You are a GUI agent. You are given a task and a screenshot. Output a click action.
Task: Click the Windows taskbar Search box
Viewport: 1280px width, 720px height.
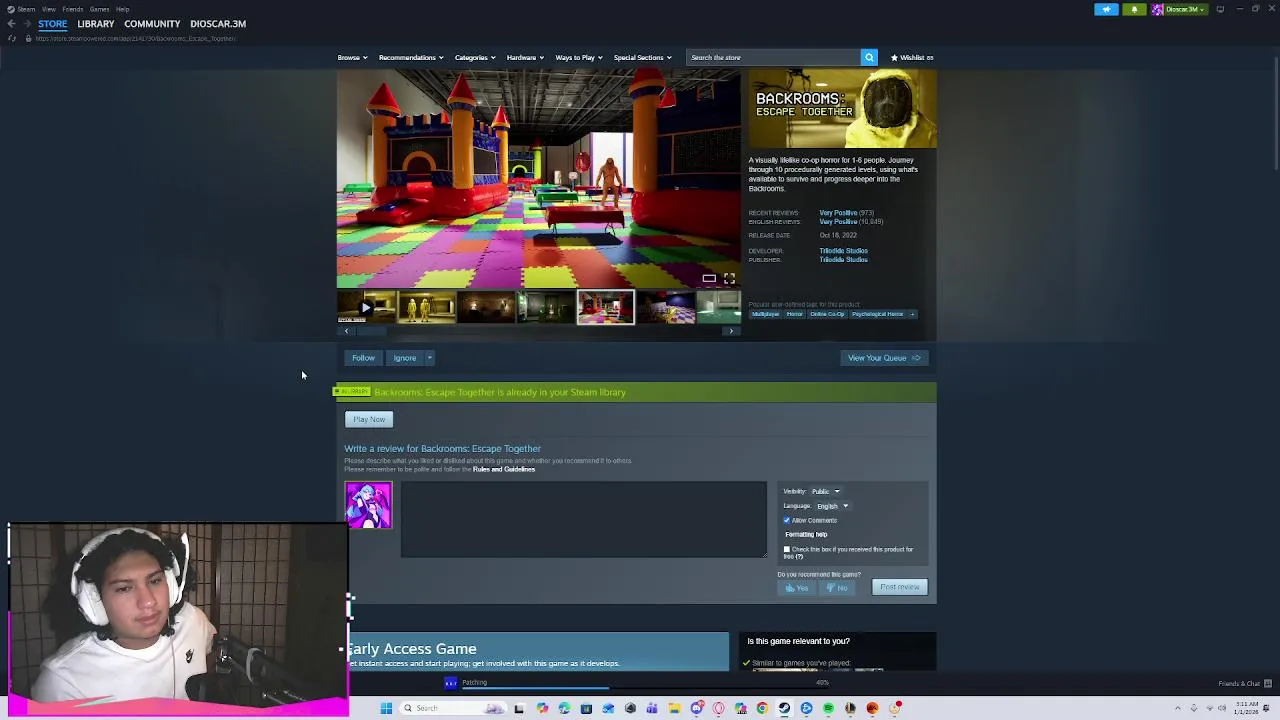point(451,708)
